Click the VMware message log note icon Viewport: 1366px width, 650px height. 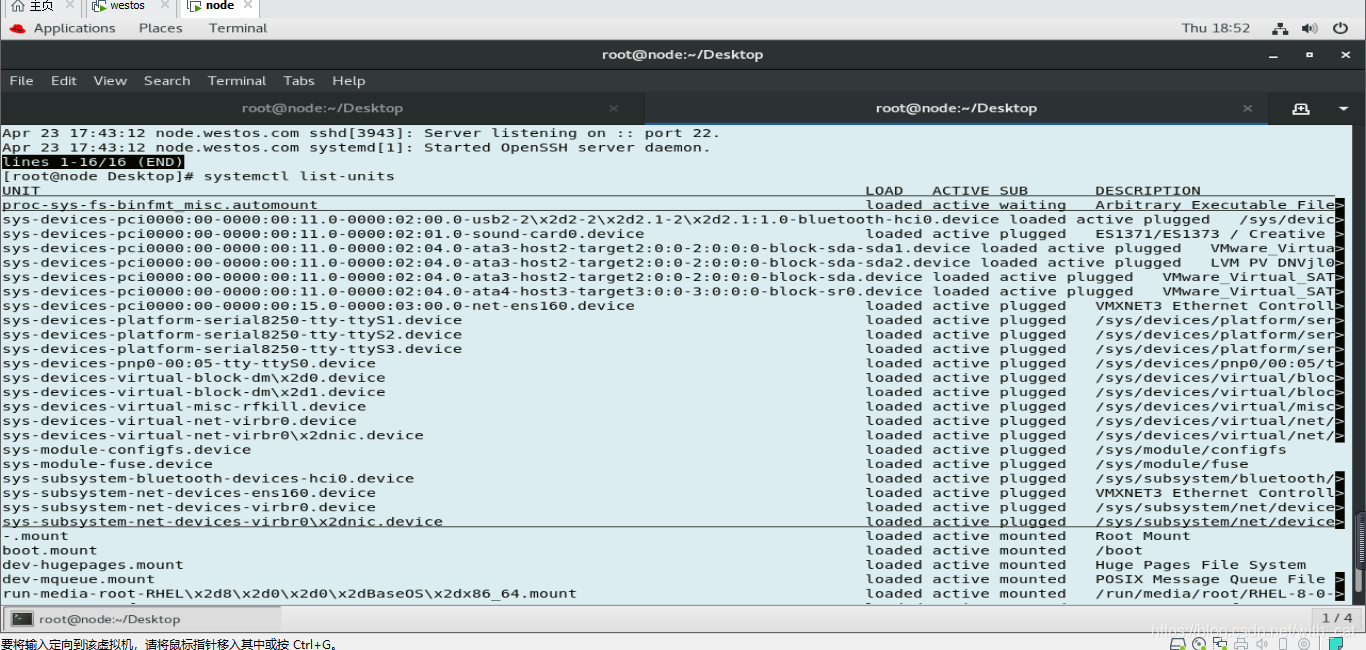[x=1335, y=643]
